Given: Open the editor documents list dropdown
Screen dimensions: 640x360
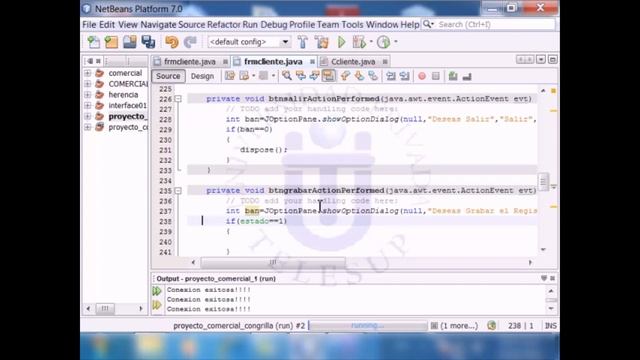Looking at the screenshot, I should tap(541, 60).
